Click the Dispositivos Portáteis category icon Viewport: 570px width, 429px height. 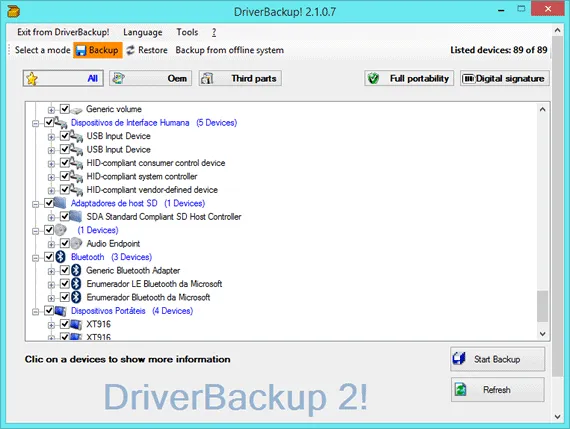click(x=60, y=311)
